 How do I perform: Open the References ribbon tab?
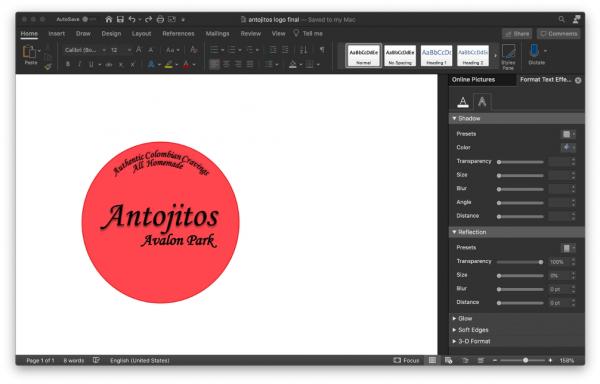[x=178, y=34]
